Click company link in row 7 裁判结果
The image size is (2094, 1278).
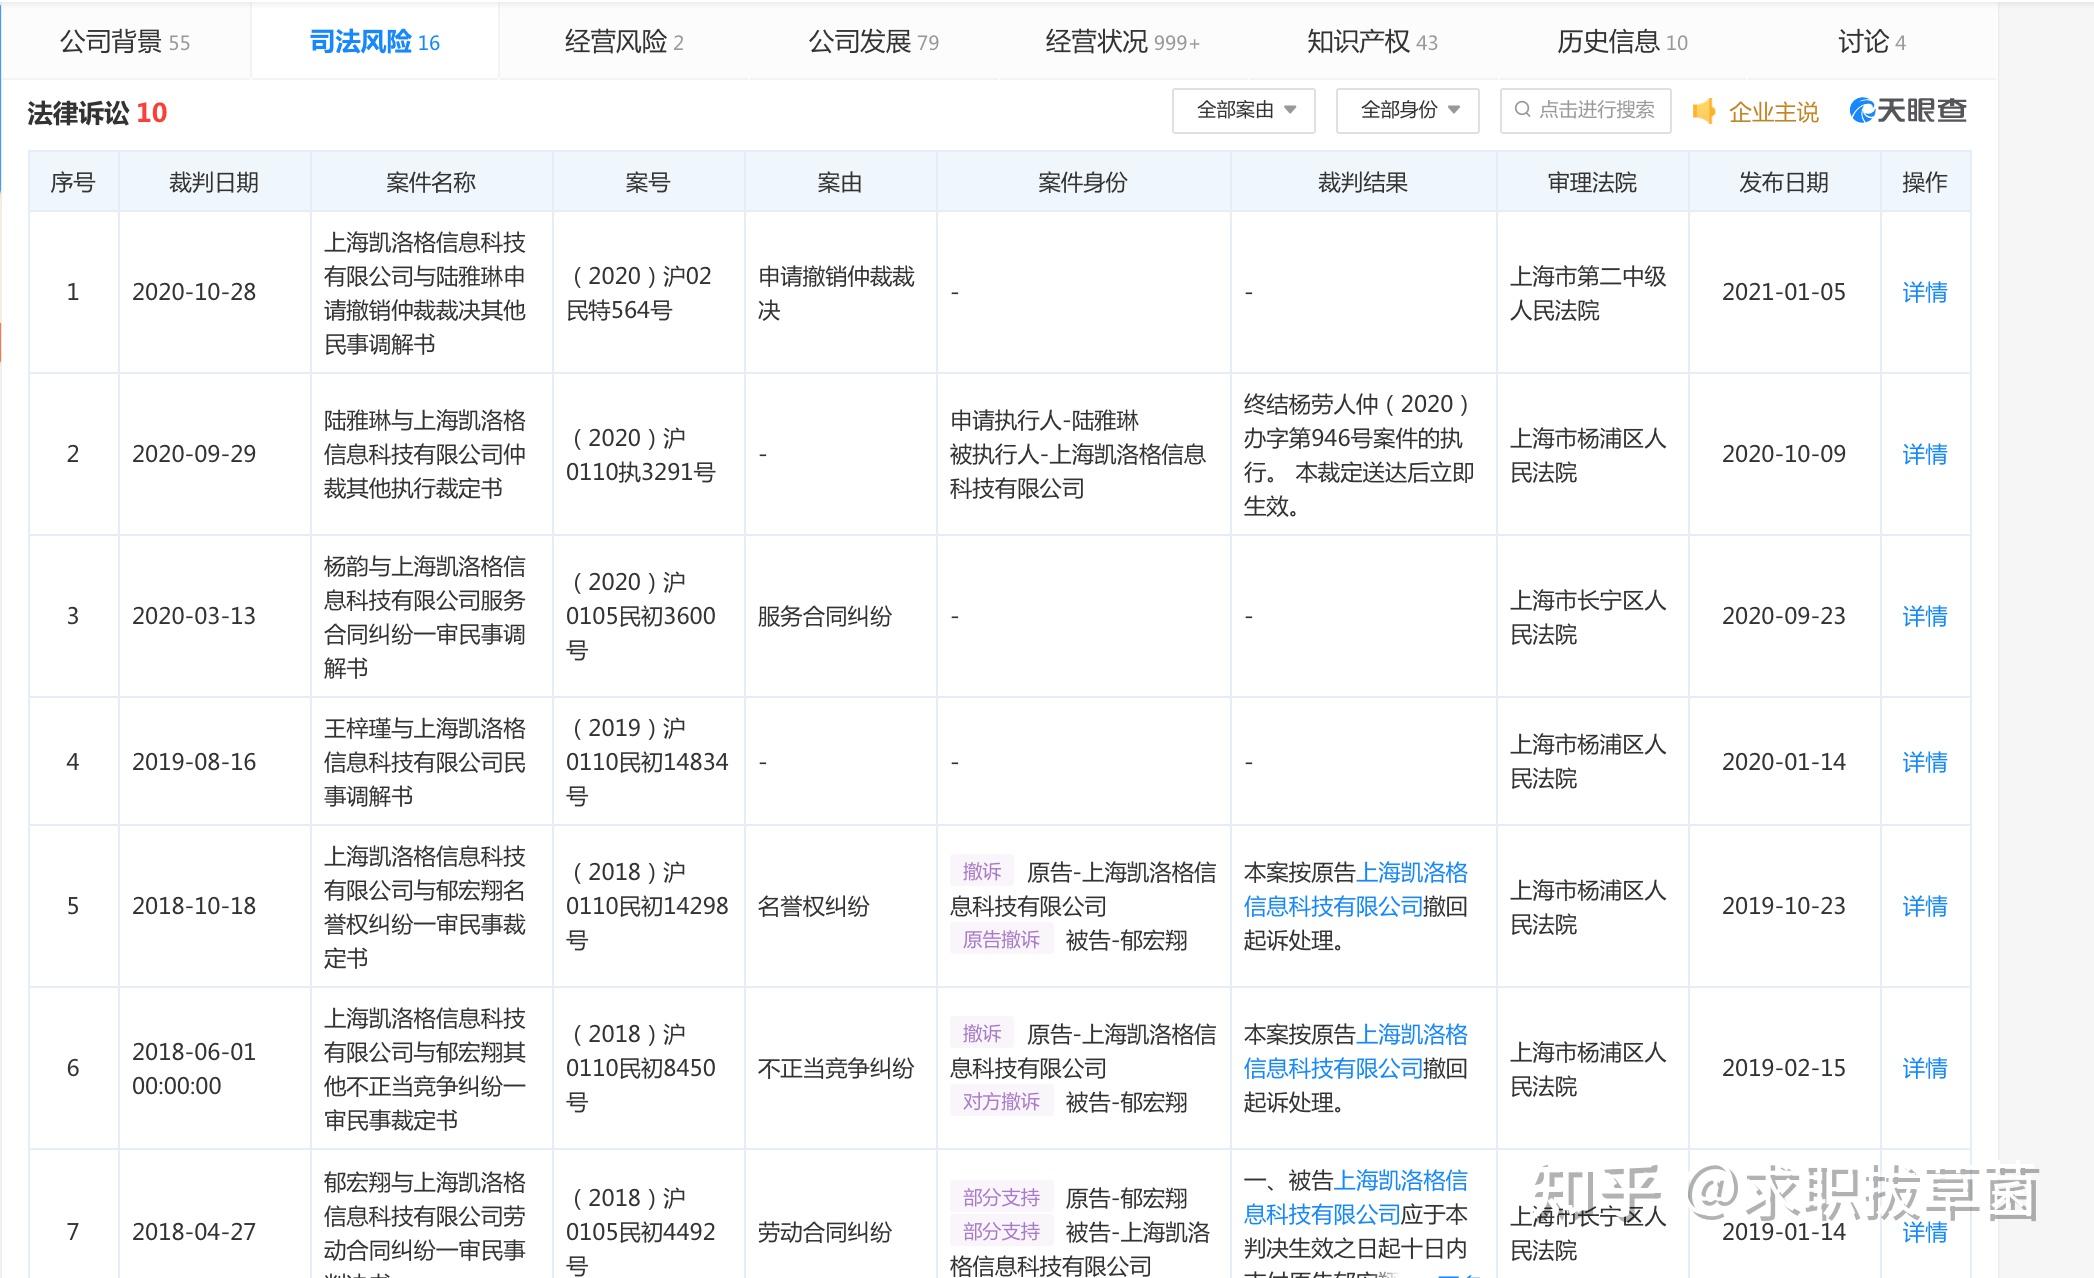click(x=1355, y=1197)
